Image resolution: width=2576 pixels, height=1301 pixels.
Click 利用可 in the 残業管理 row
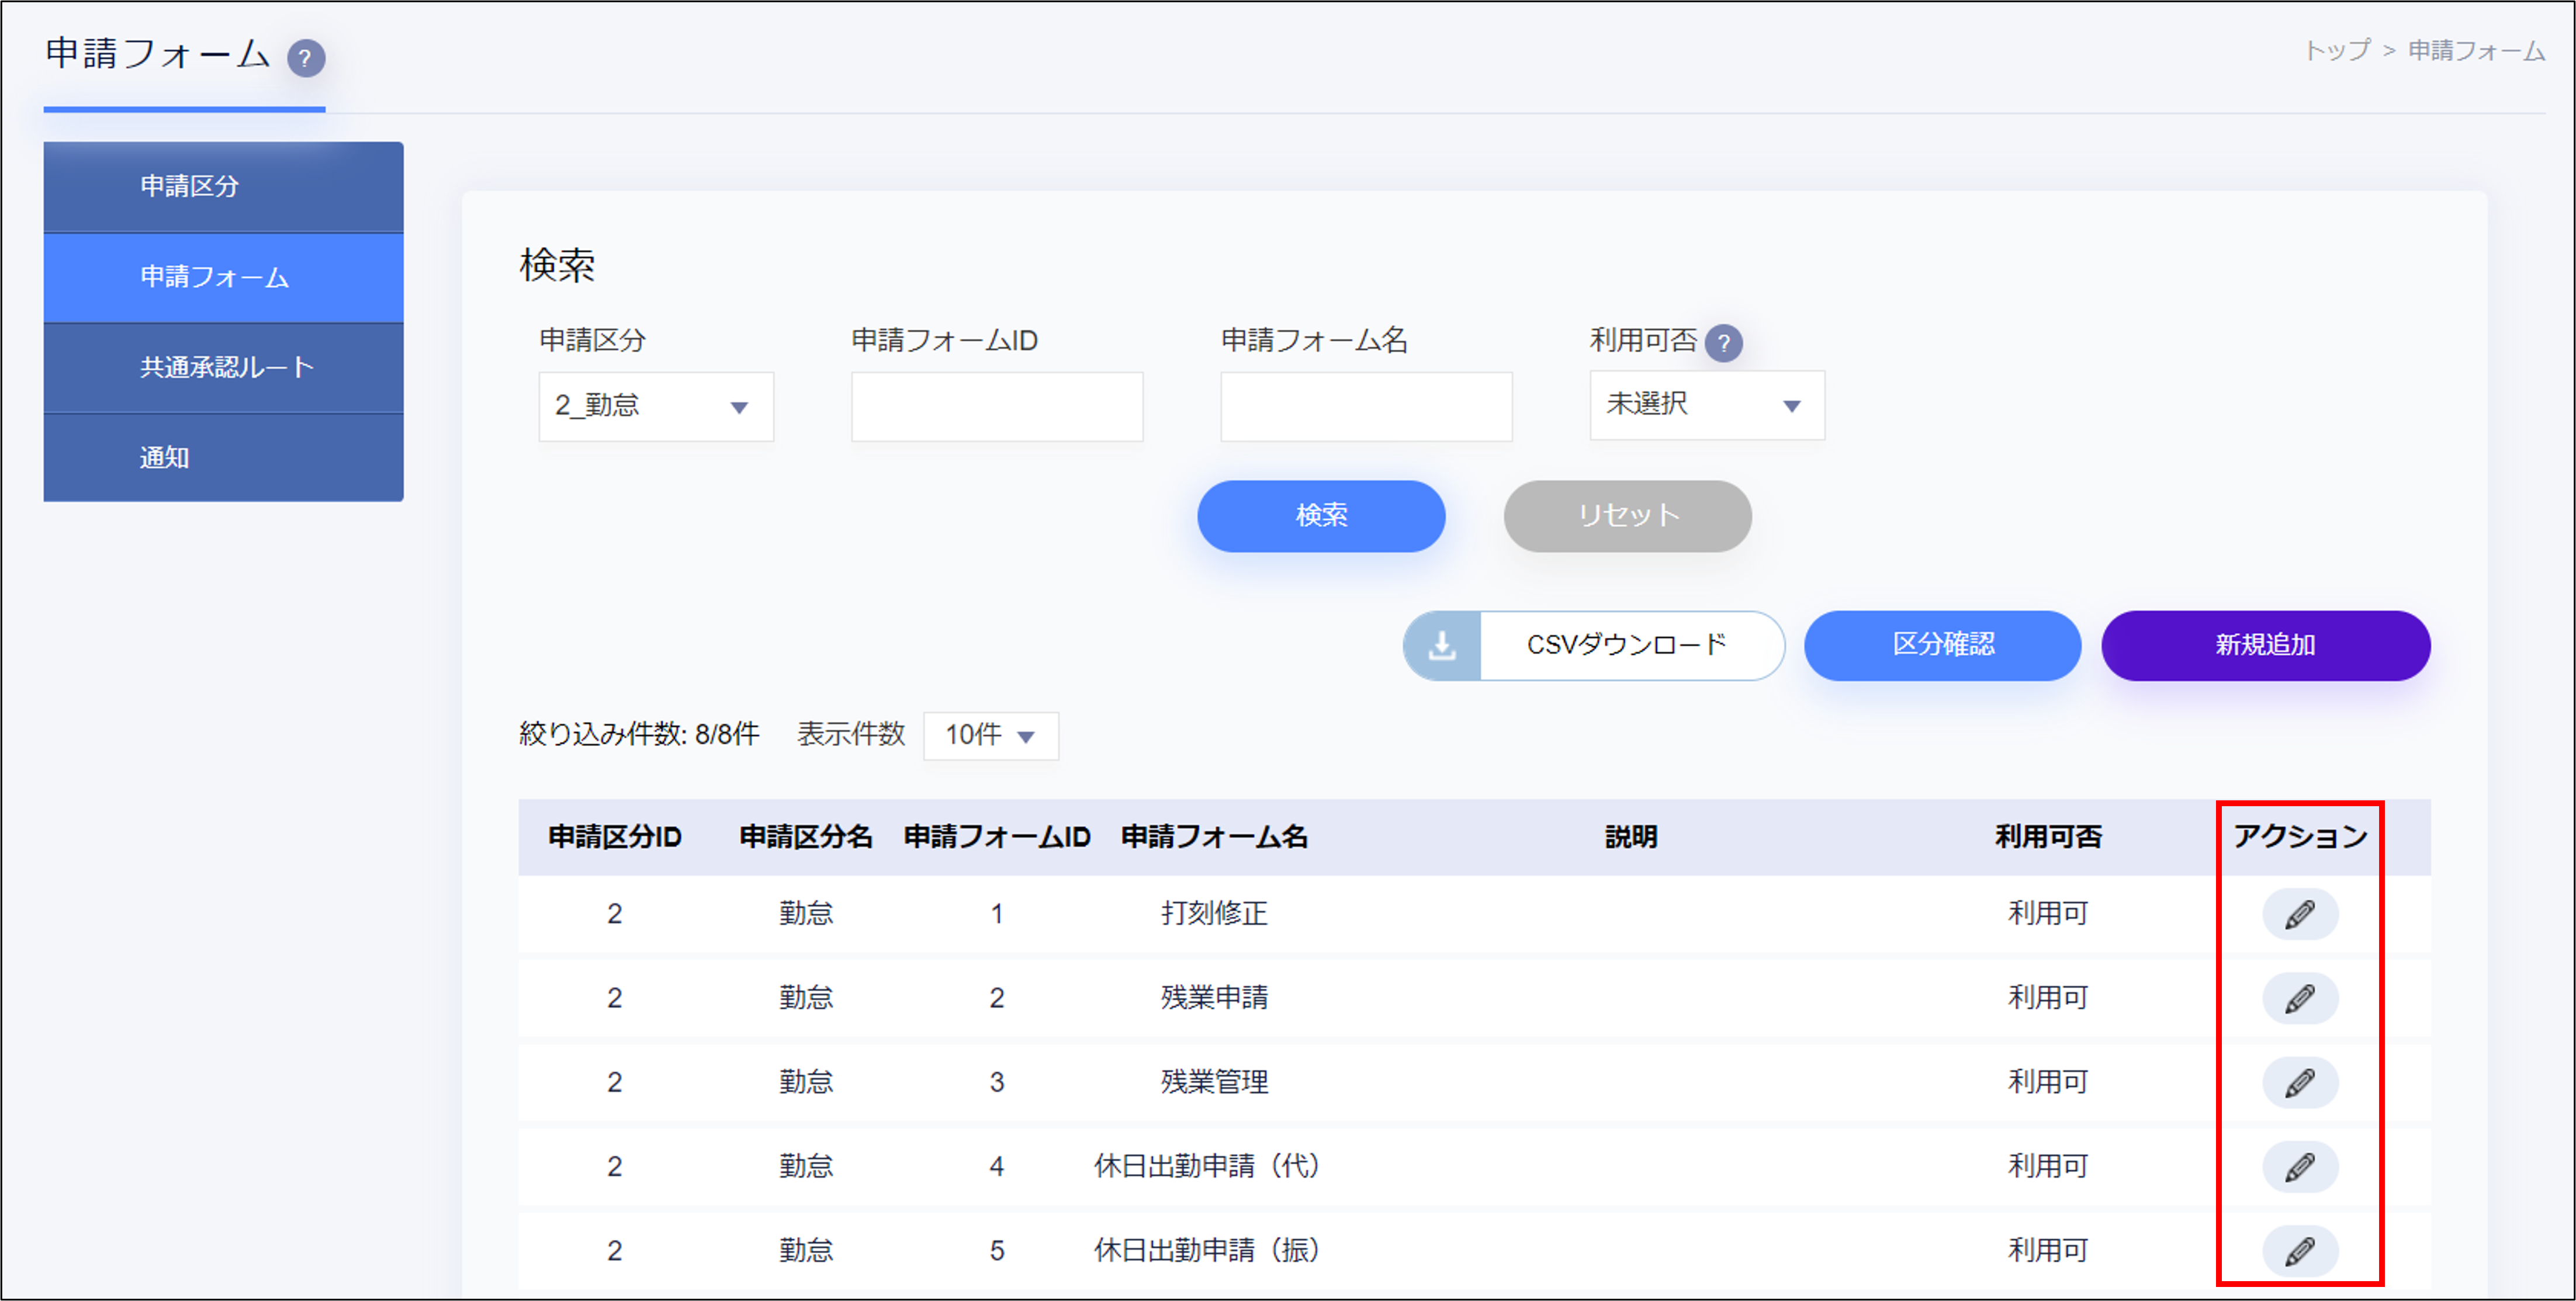click(x=2048, y=1082)
